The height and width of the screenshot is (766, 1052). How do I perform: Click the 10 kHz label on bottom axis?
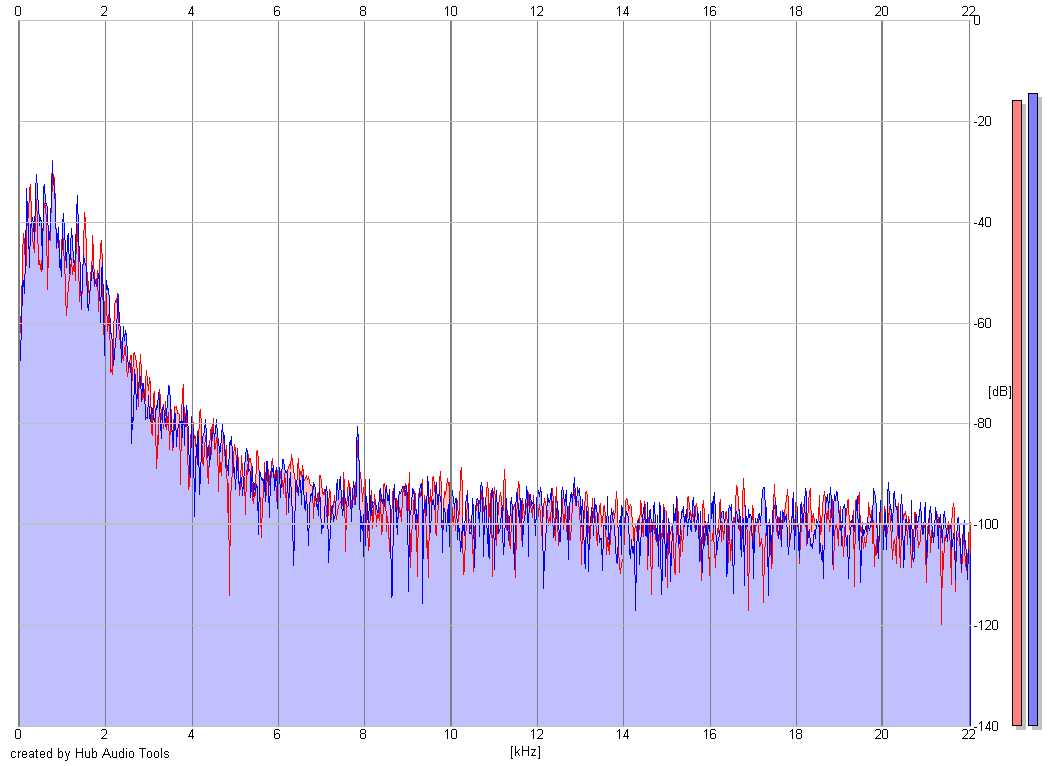click(450, 734)
